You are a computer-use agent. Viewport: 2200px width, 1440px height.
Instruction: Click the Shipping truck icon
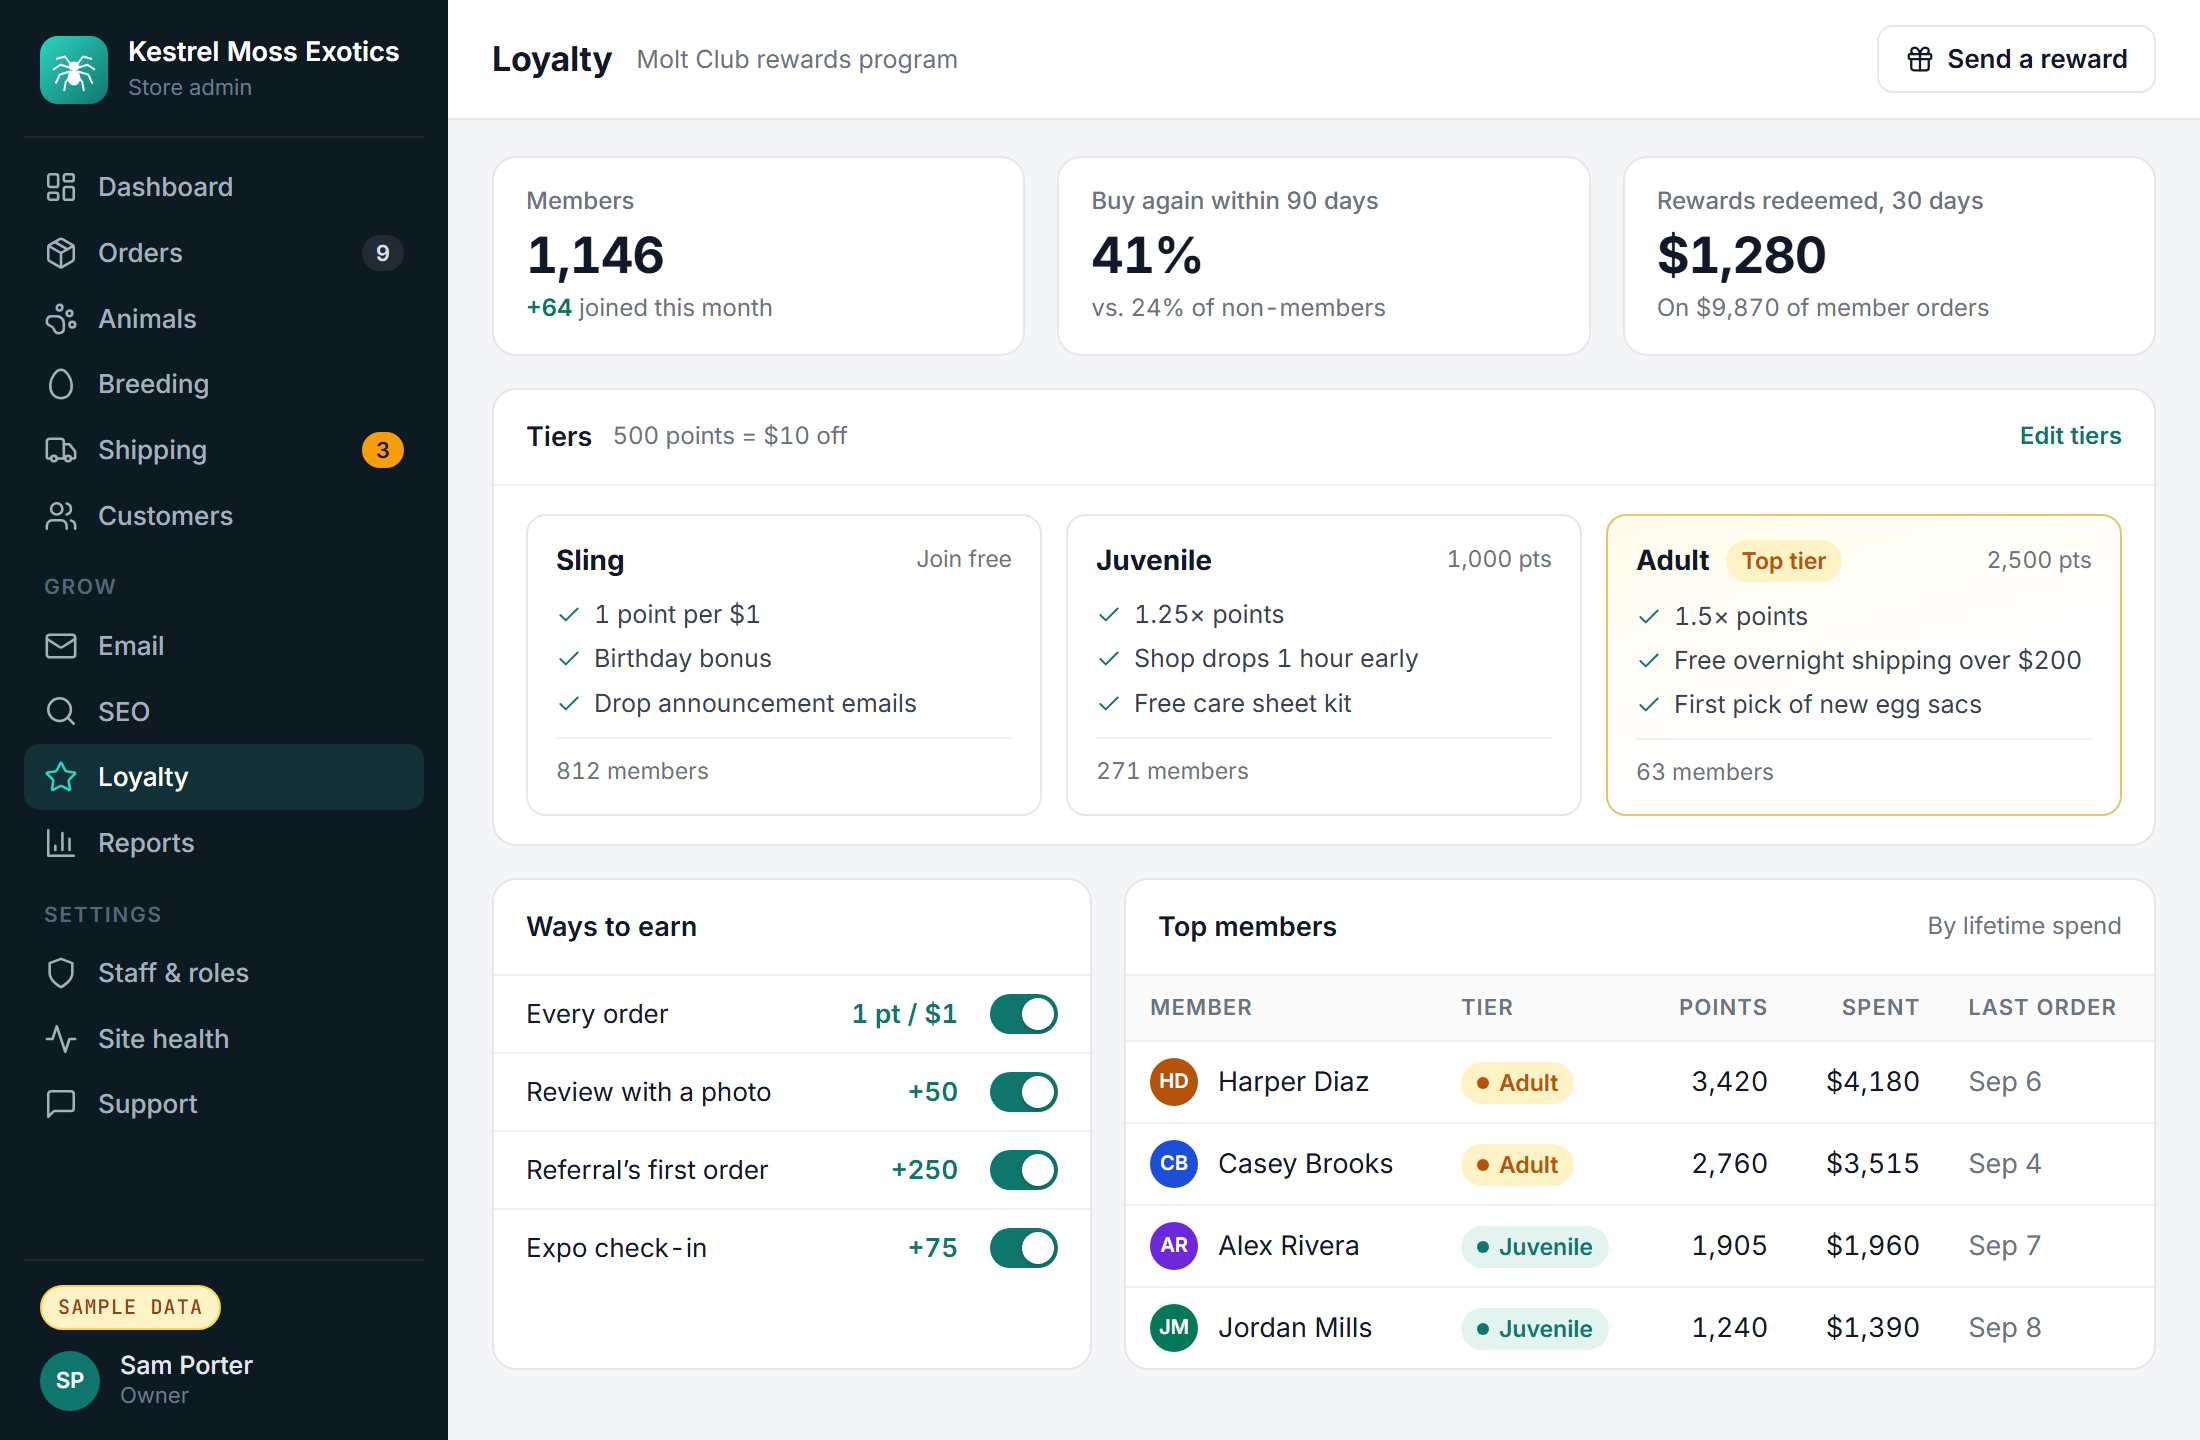pyautogui.click(x=61, y=450)
